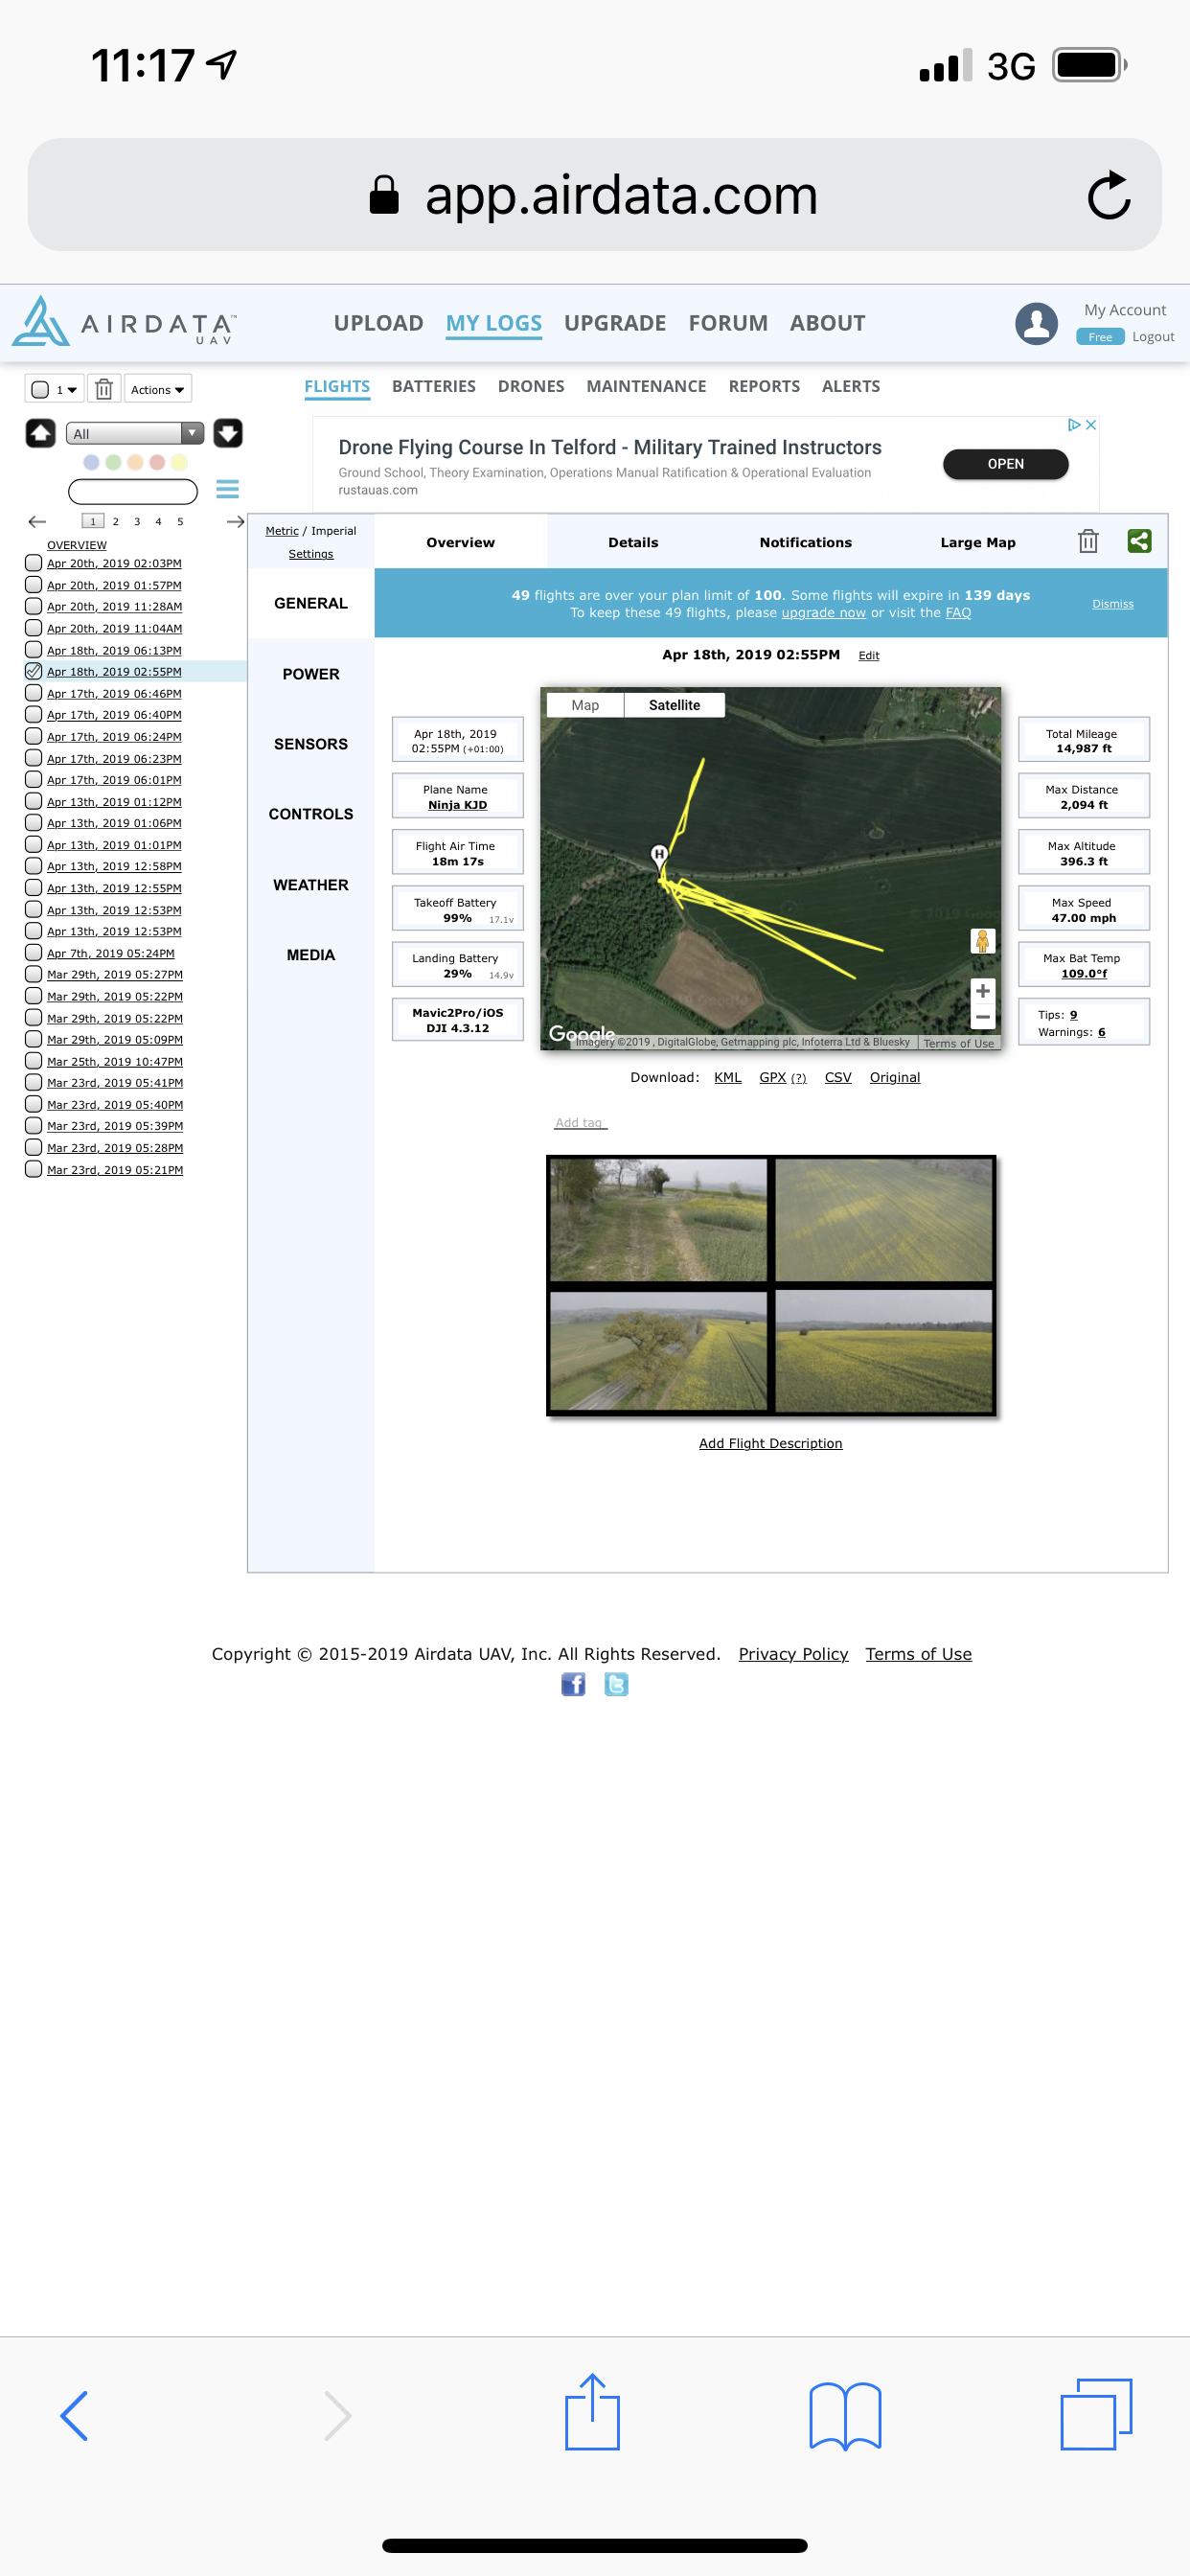This screenshot has height=2576, width=1190.
Task: Switch to the Details tab
Action: click(x=633, y=542)
